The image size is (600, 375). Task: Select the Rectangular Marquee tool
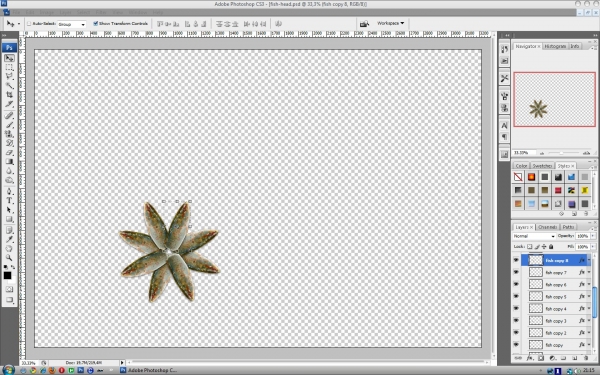pyautogui.click(x=9, y=68)
